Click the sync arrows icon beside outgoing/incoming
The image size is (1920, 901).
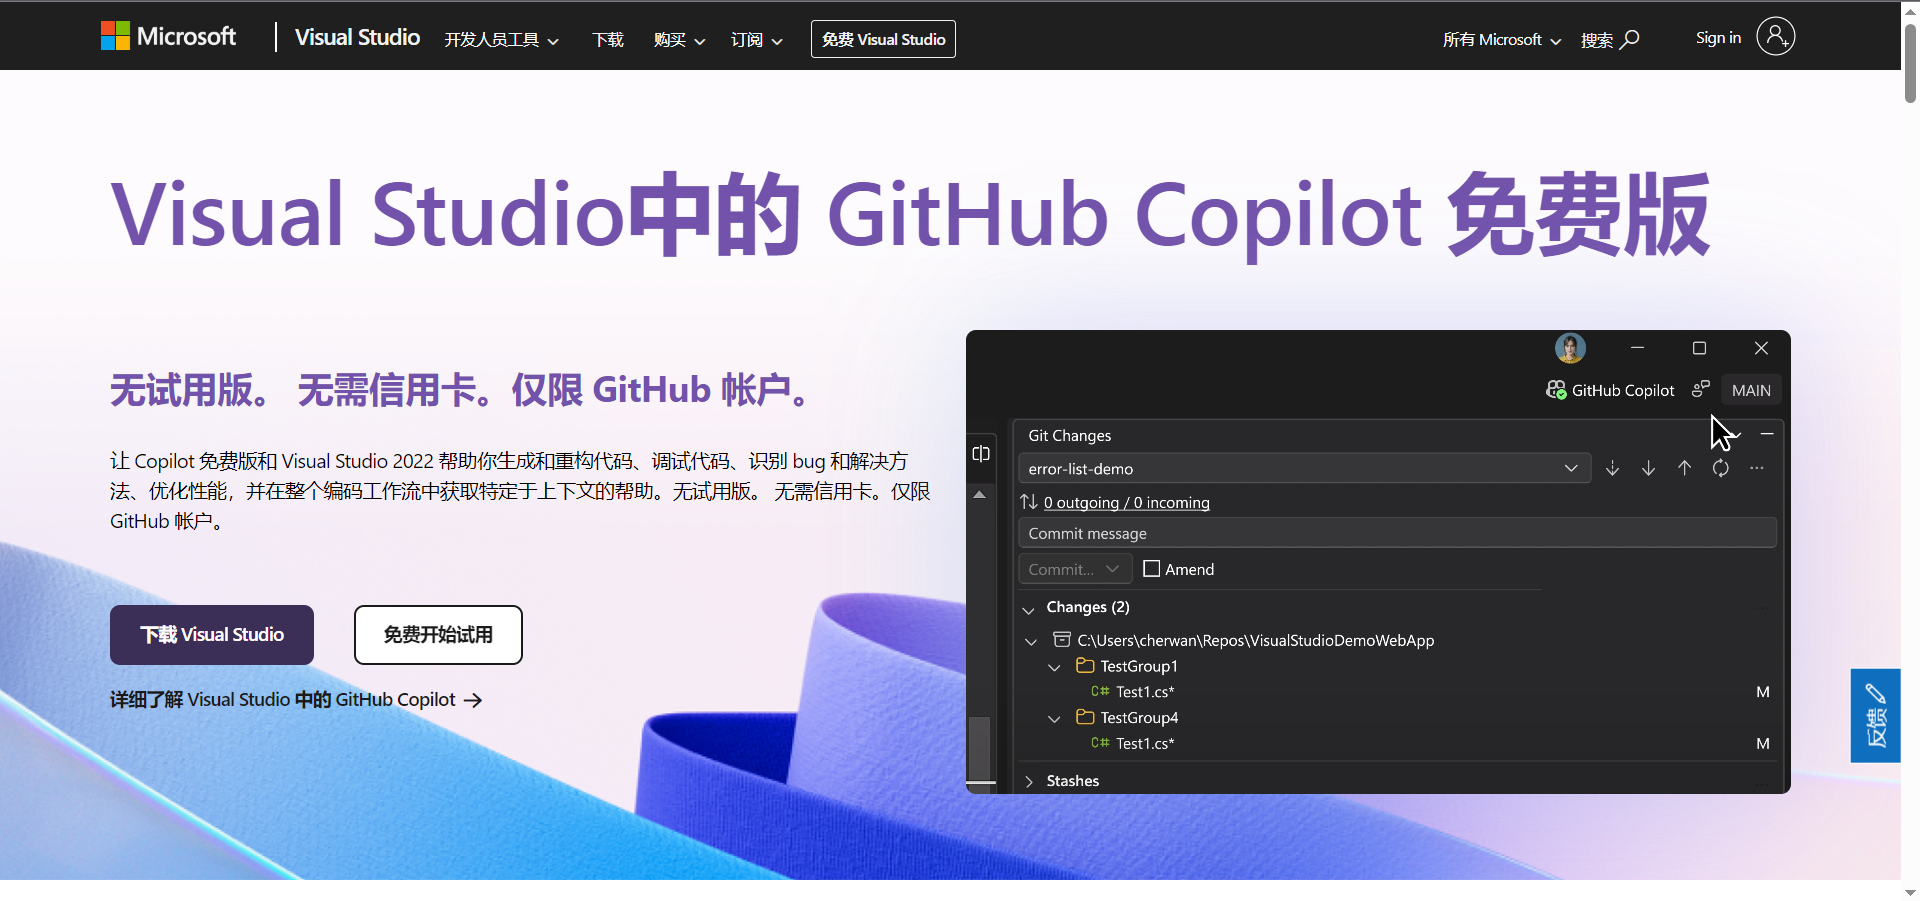point(1028,502)
